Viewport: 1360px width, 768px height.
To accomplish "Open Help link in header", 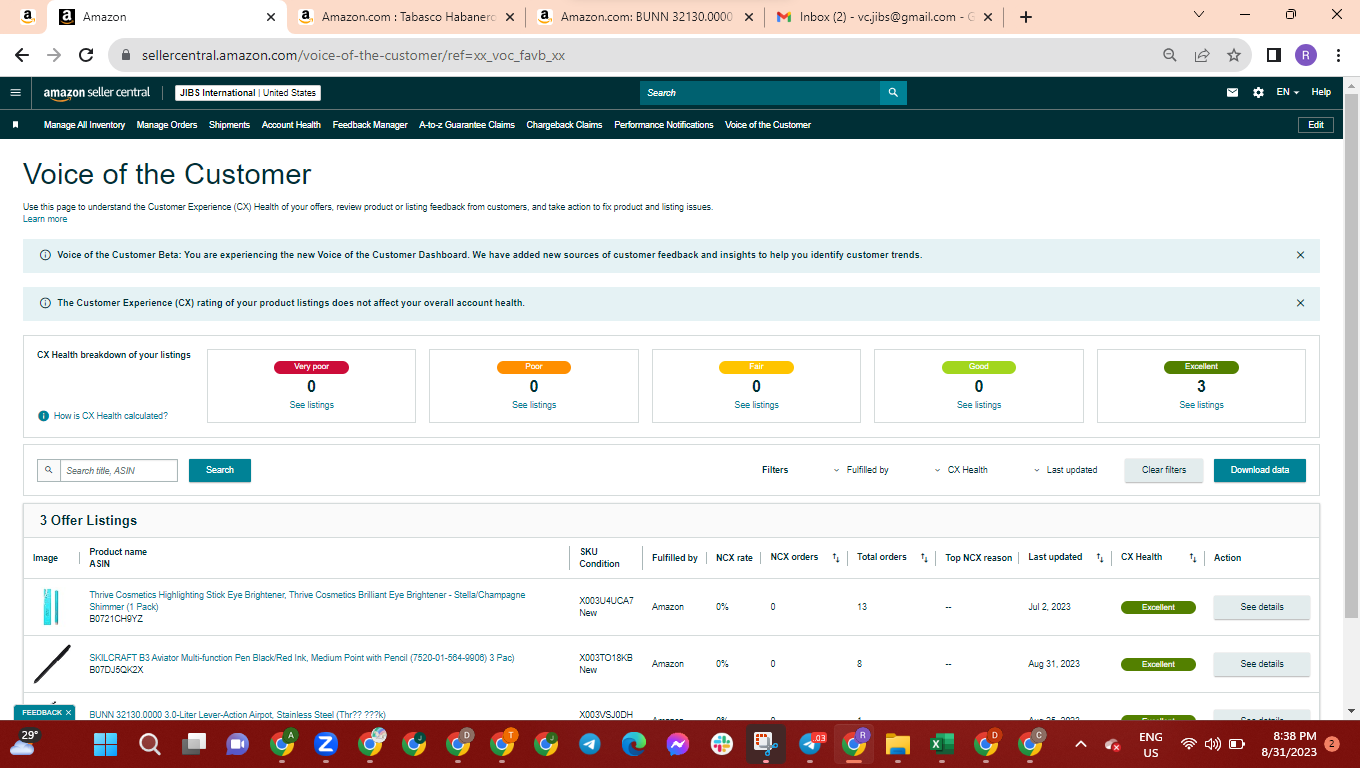I will point(1321,92).
